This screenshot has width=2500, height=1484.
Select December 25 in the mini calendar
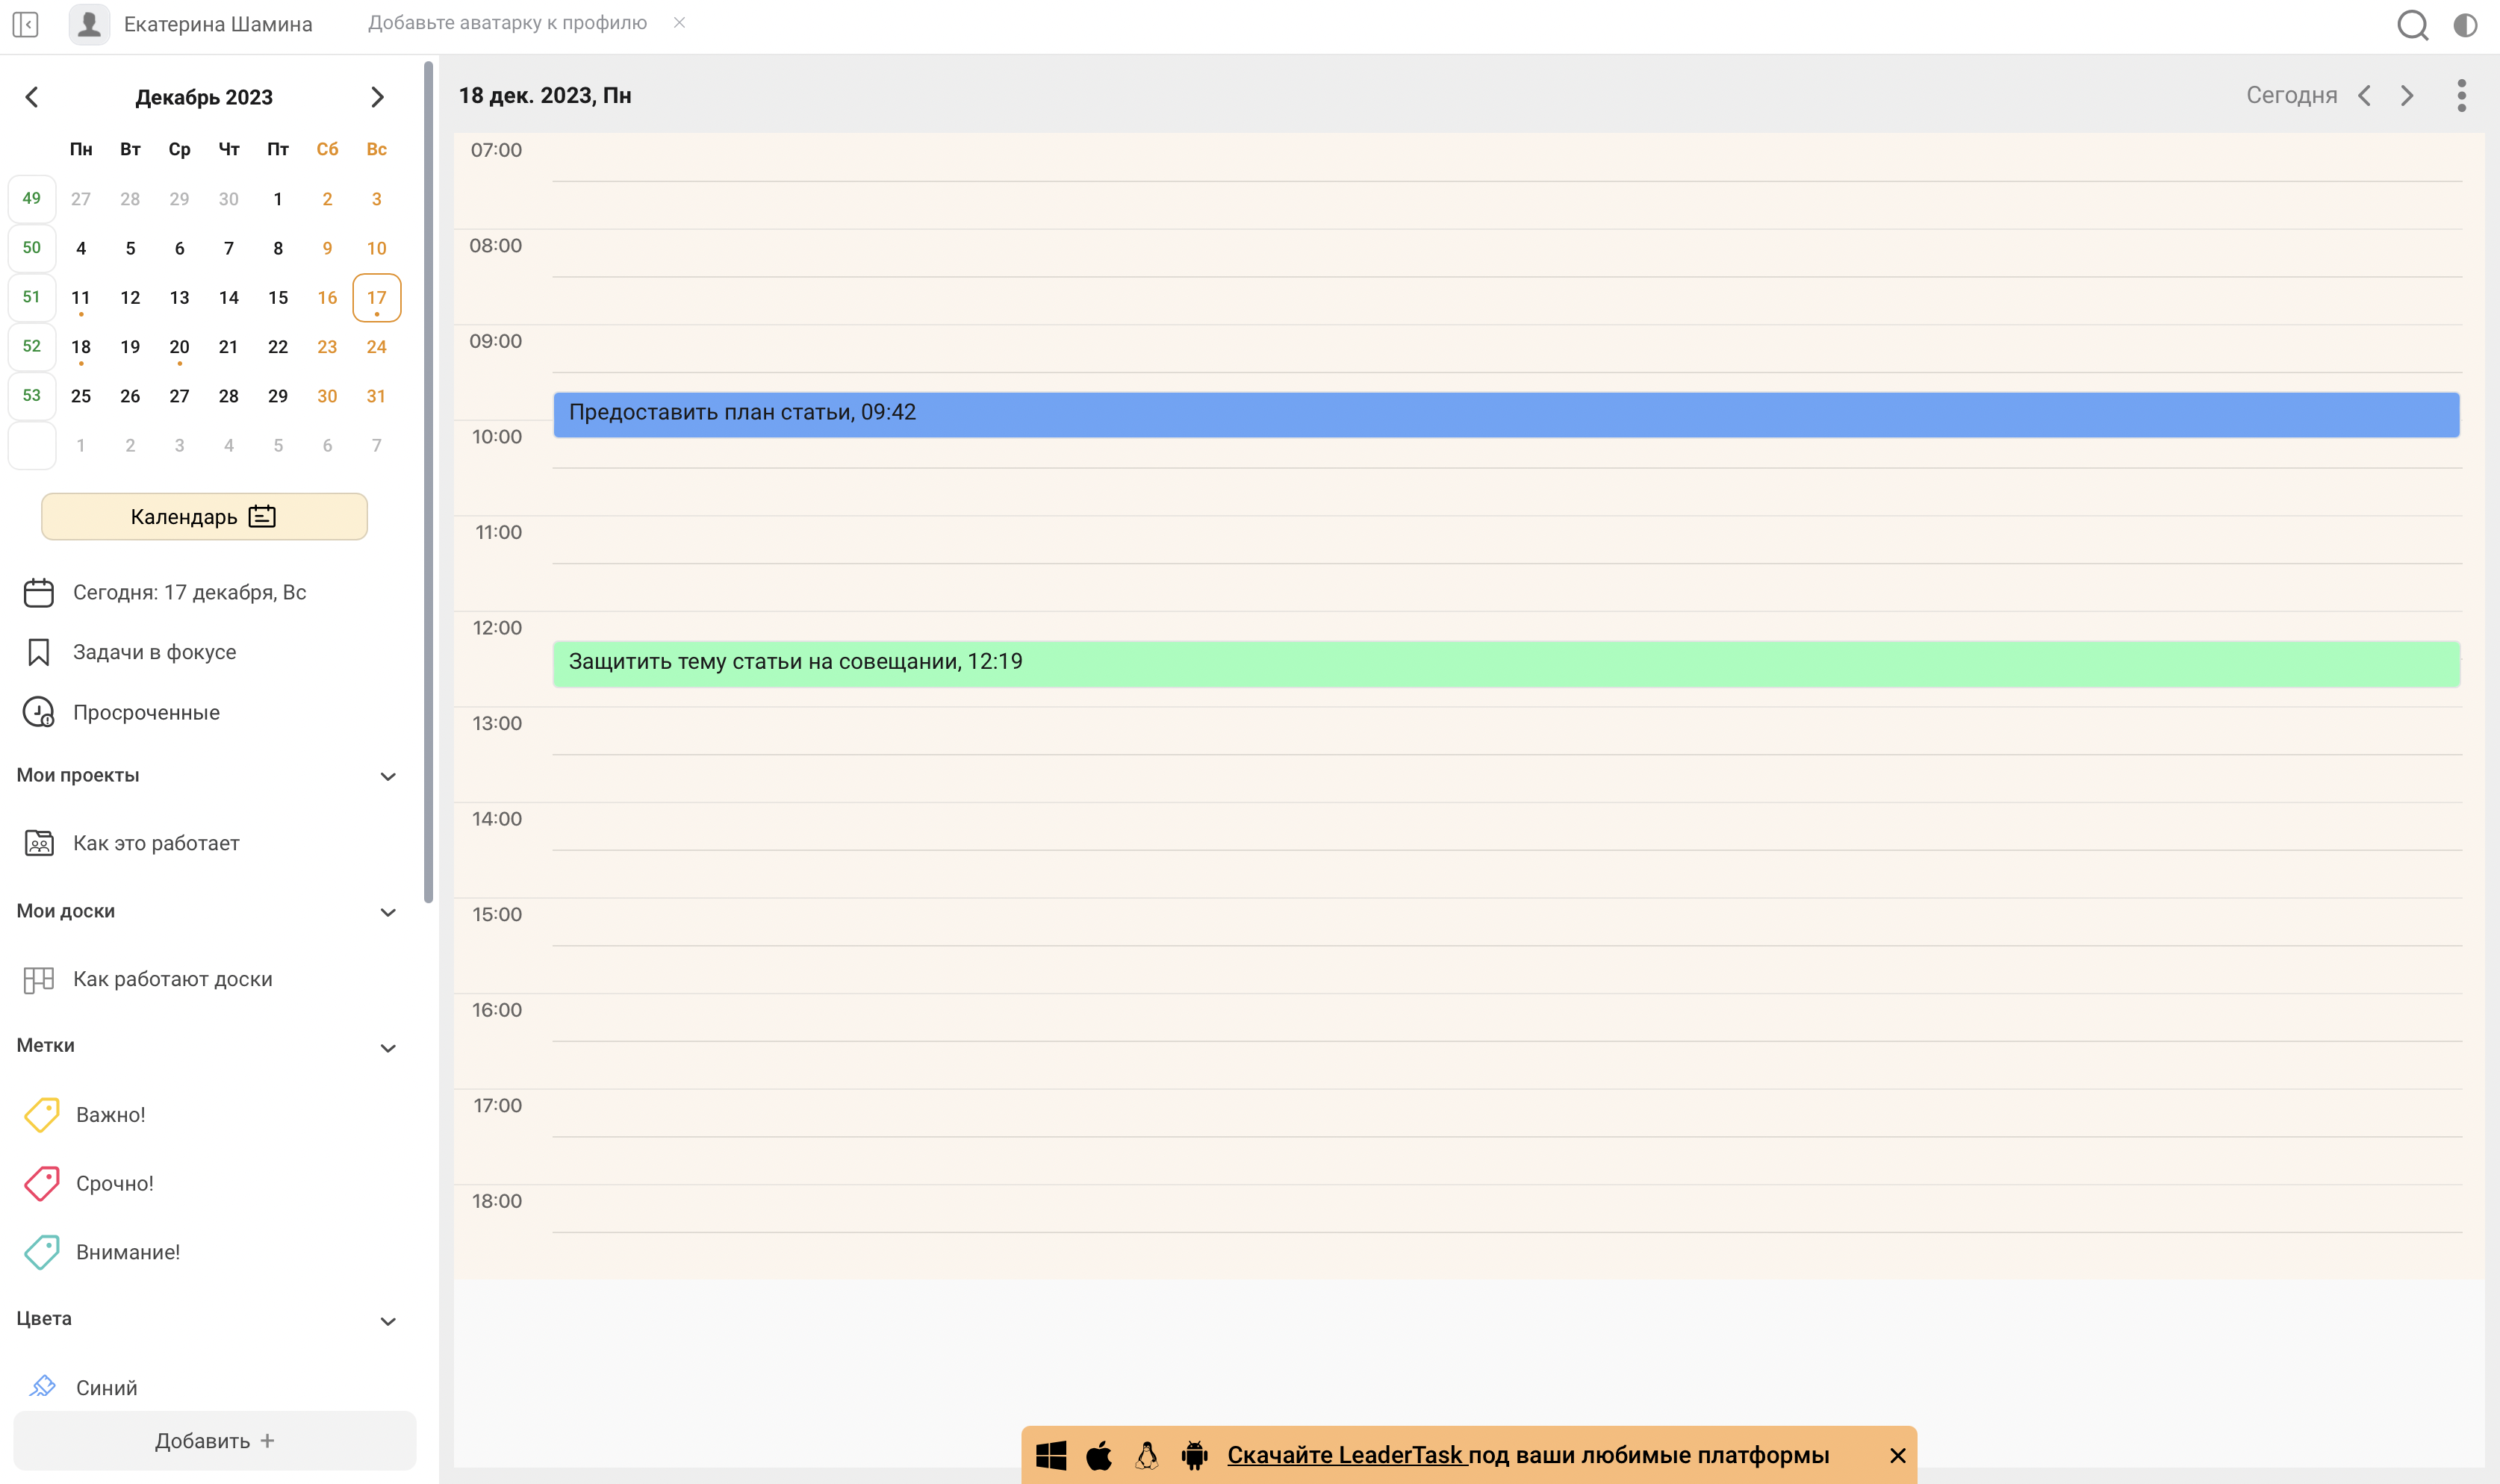pyautogui.click(x=81, y=396)
